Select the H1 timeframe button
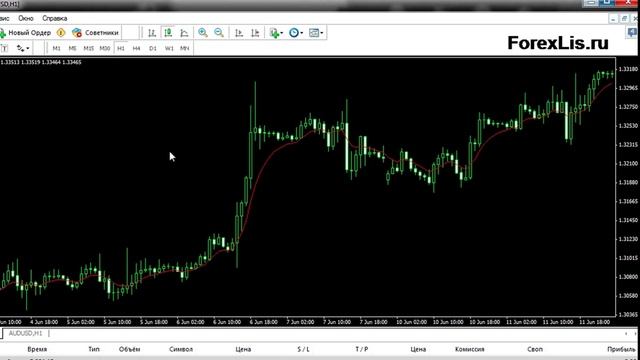Viewport: 640px width, 360px height. pyautogui.click(x=121, y=48)
